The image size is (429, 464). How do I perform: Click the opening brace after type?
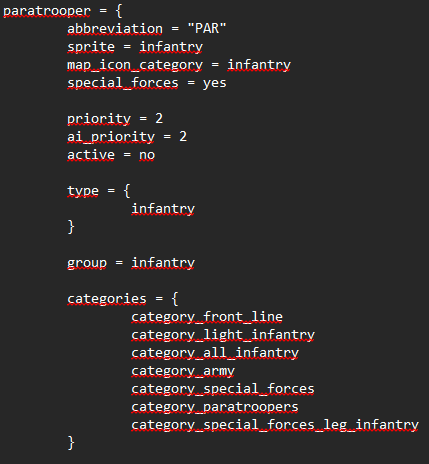(127, 191)
